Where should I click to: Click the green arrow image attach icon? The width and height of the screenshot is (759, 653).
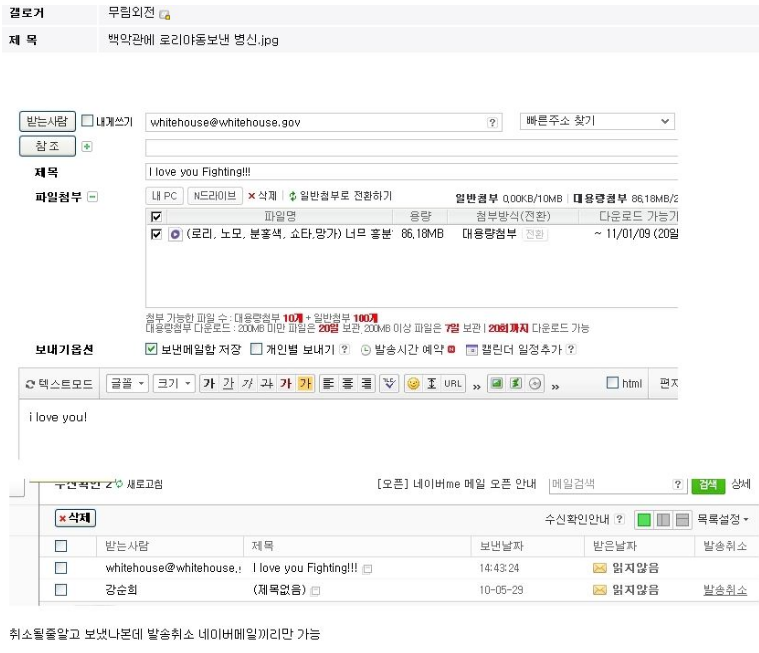point(516,383)
